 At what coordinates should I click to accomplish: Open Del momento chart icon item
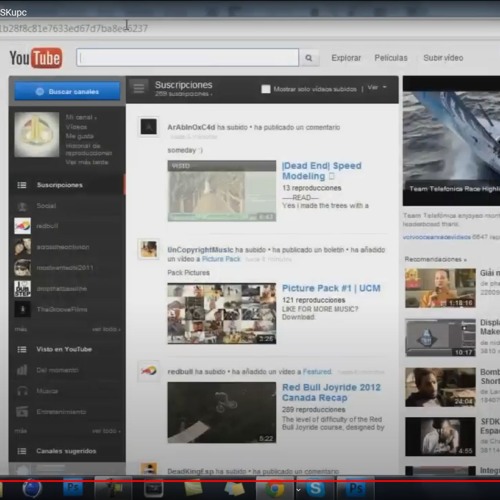(22, 370)
